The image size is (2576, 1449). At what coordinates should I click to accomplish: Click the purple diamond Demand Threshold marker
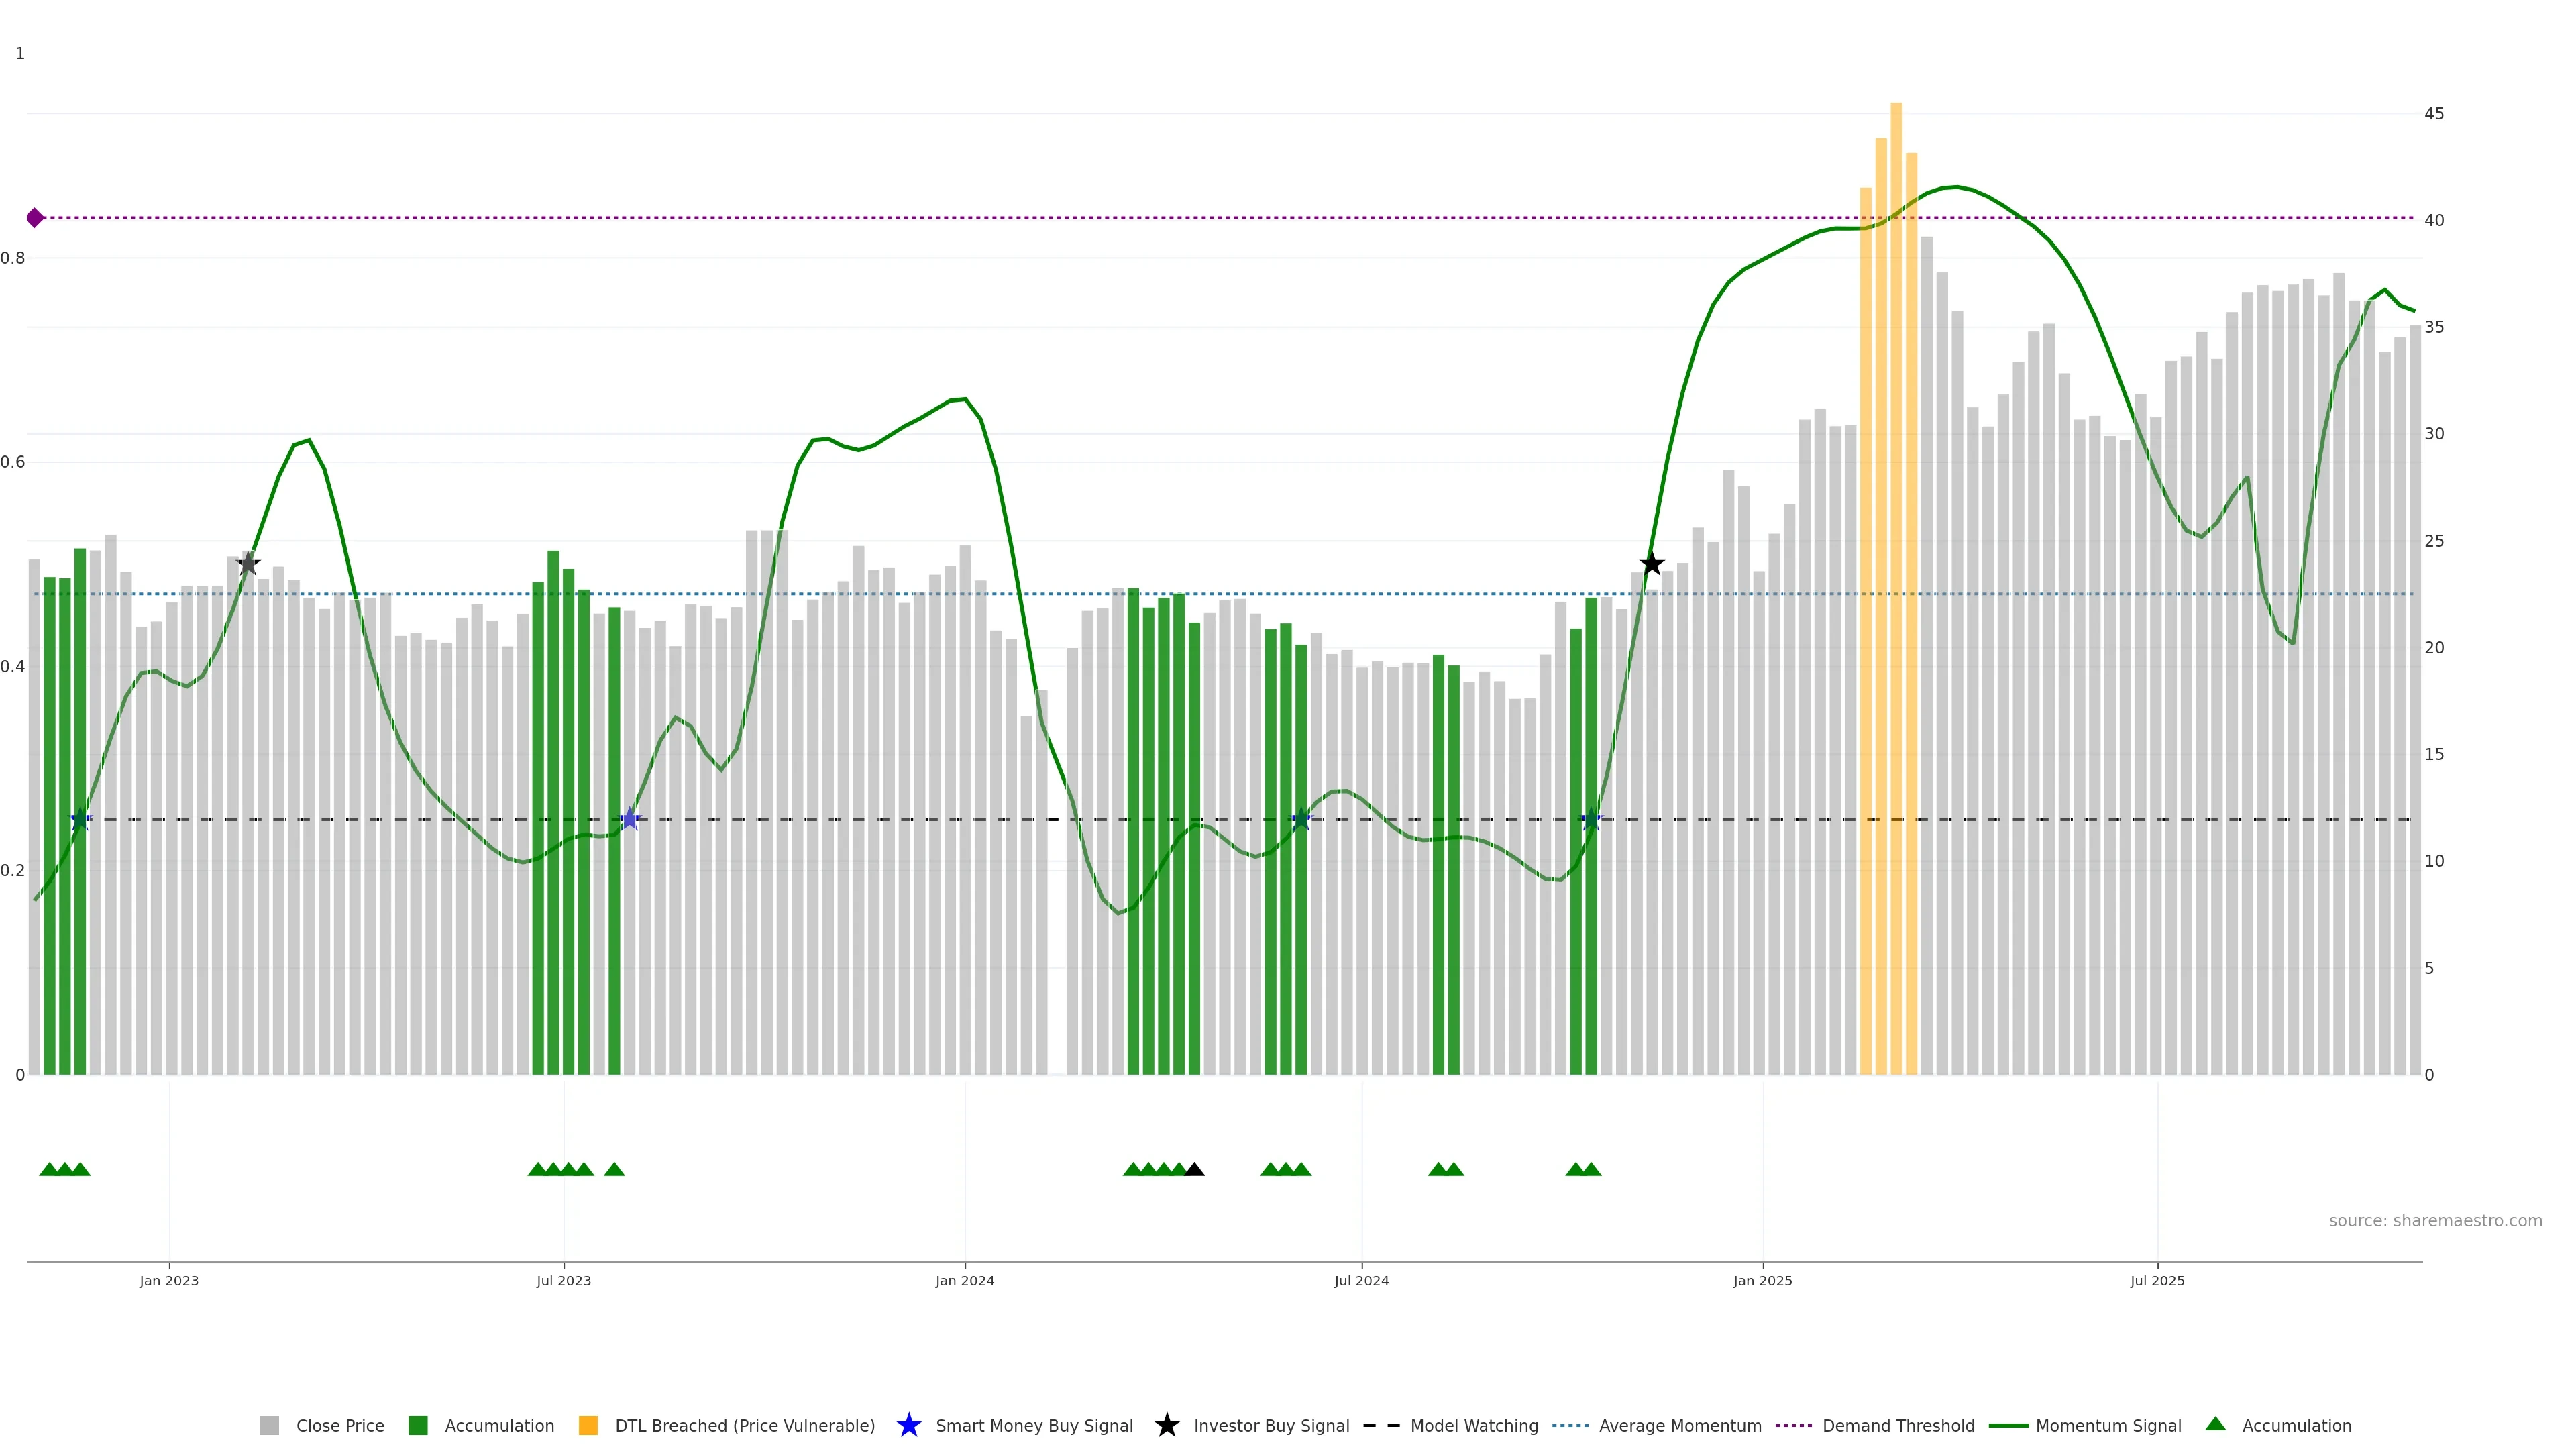[x=35, y=218]
